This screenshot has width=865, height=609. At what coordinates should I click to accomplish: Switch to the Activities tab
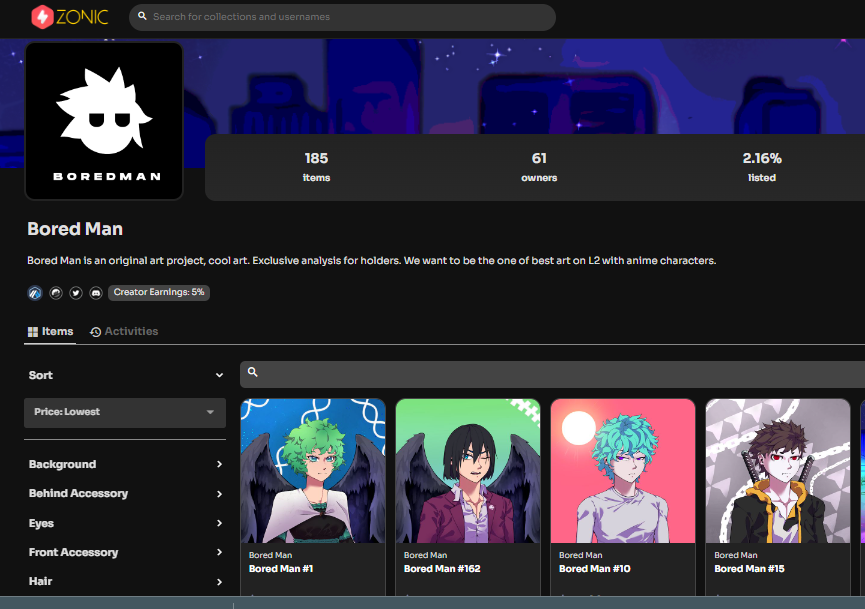point(124,332)
